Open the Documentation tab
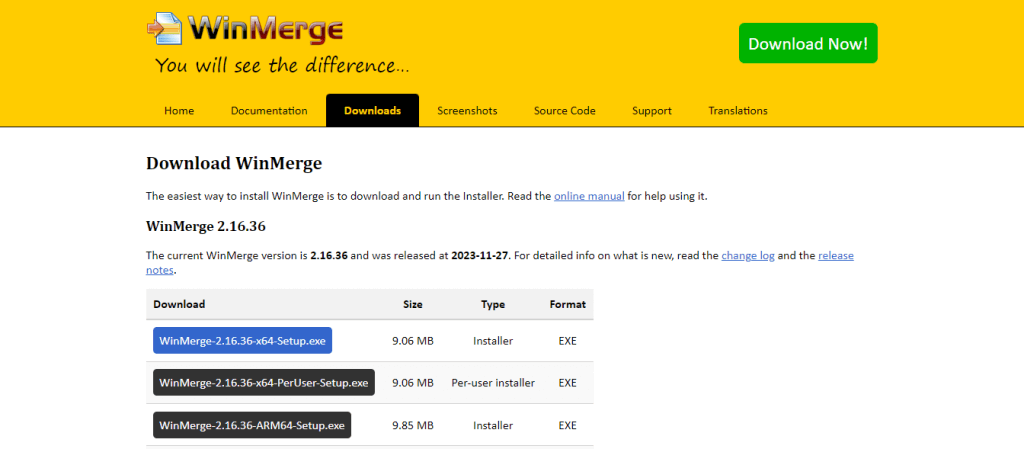This screenshot has height=449, width=1024. tap(269, 111)
